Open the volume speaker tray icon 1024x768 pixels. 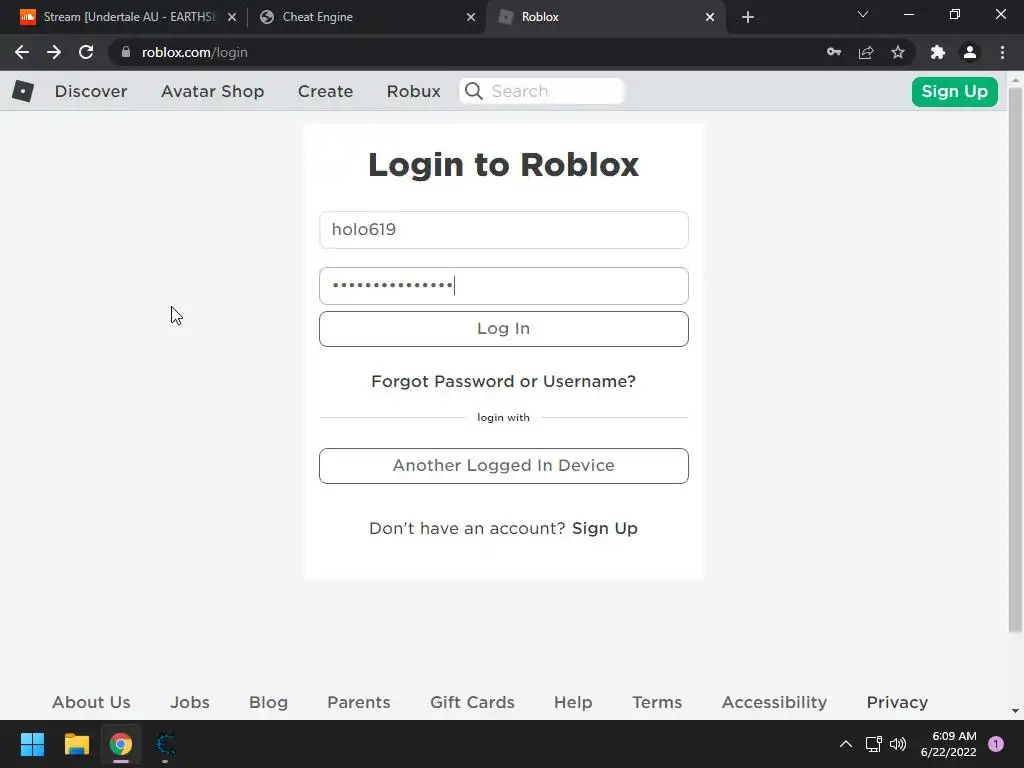pyautogui.click(x=899, y=744)
